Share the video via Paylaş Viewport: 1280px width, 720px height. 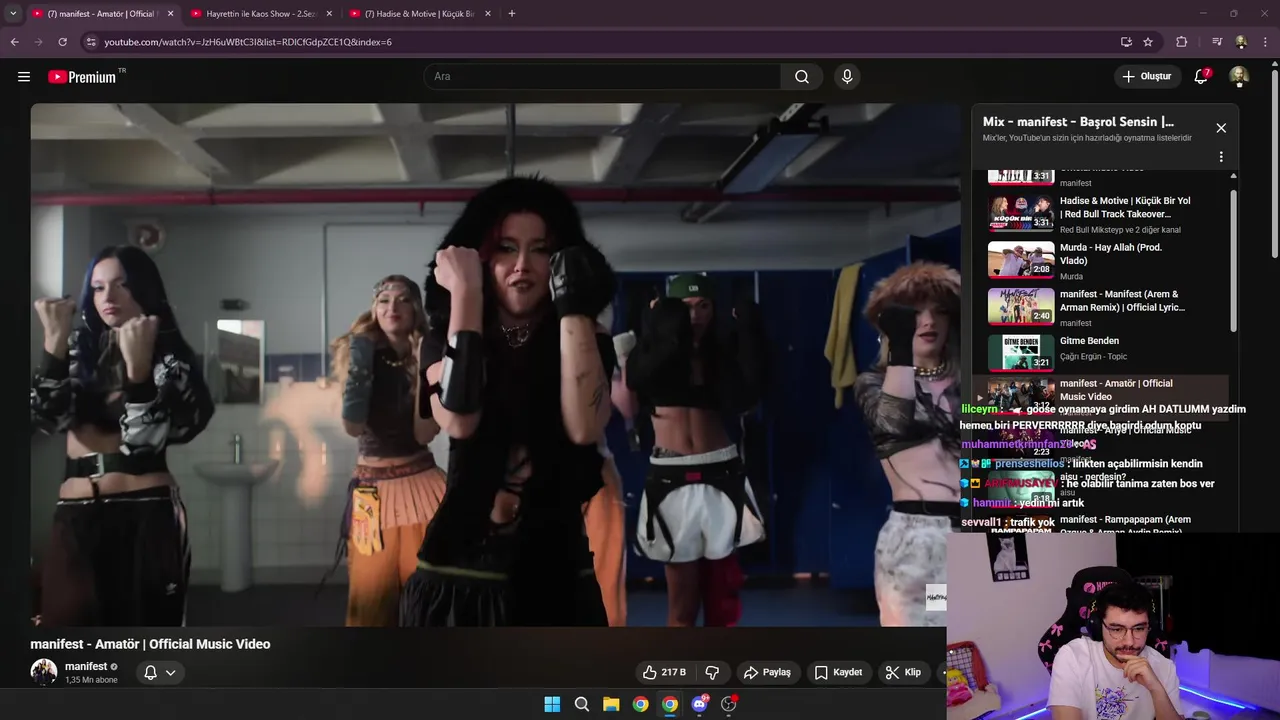coord(767,672)
